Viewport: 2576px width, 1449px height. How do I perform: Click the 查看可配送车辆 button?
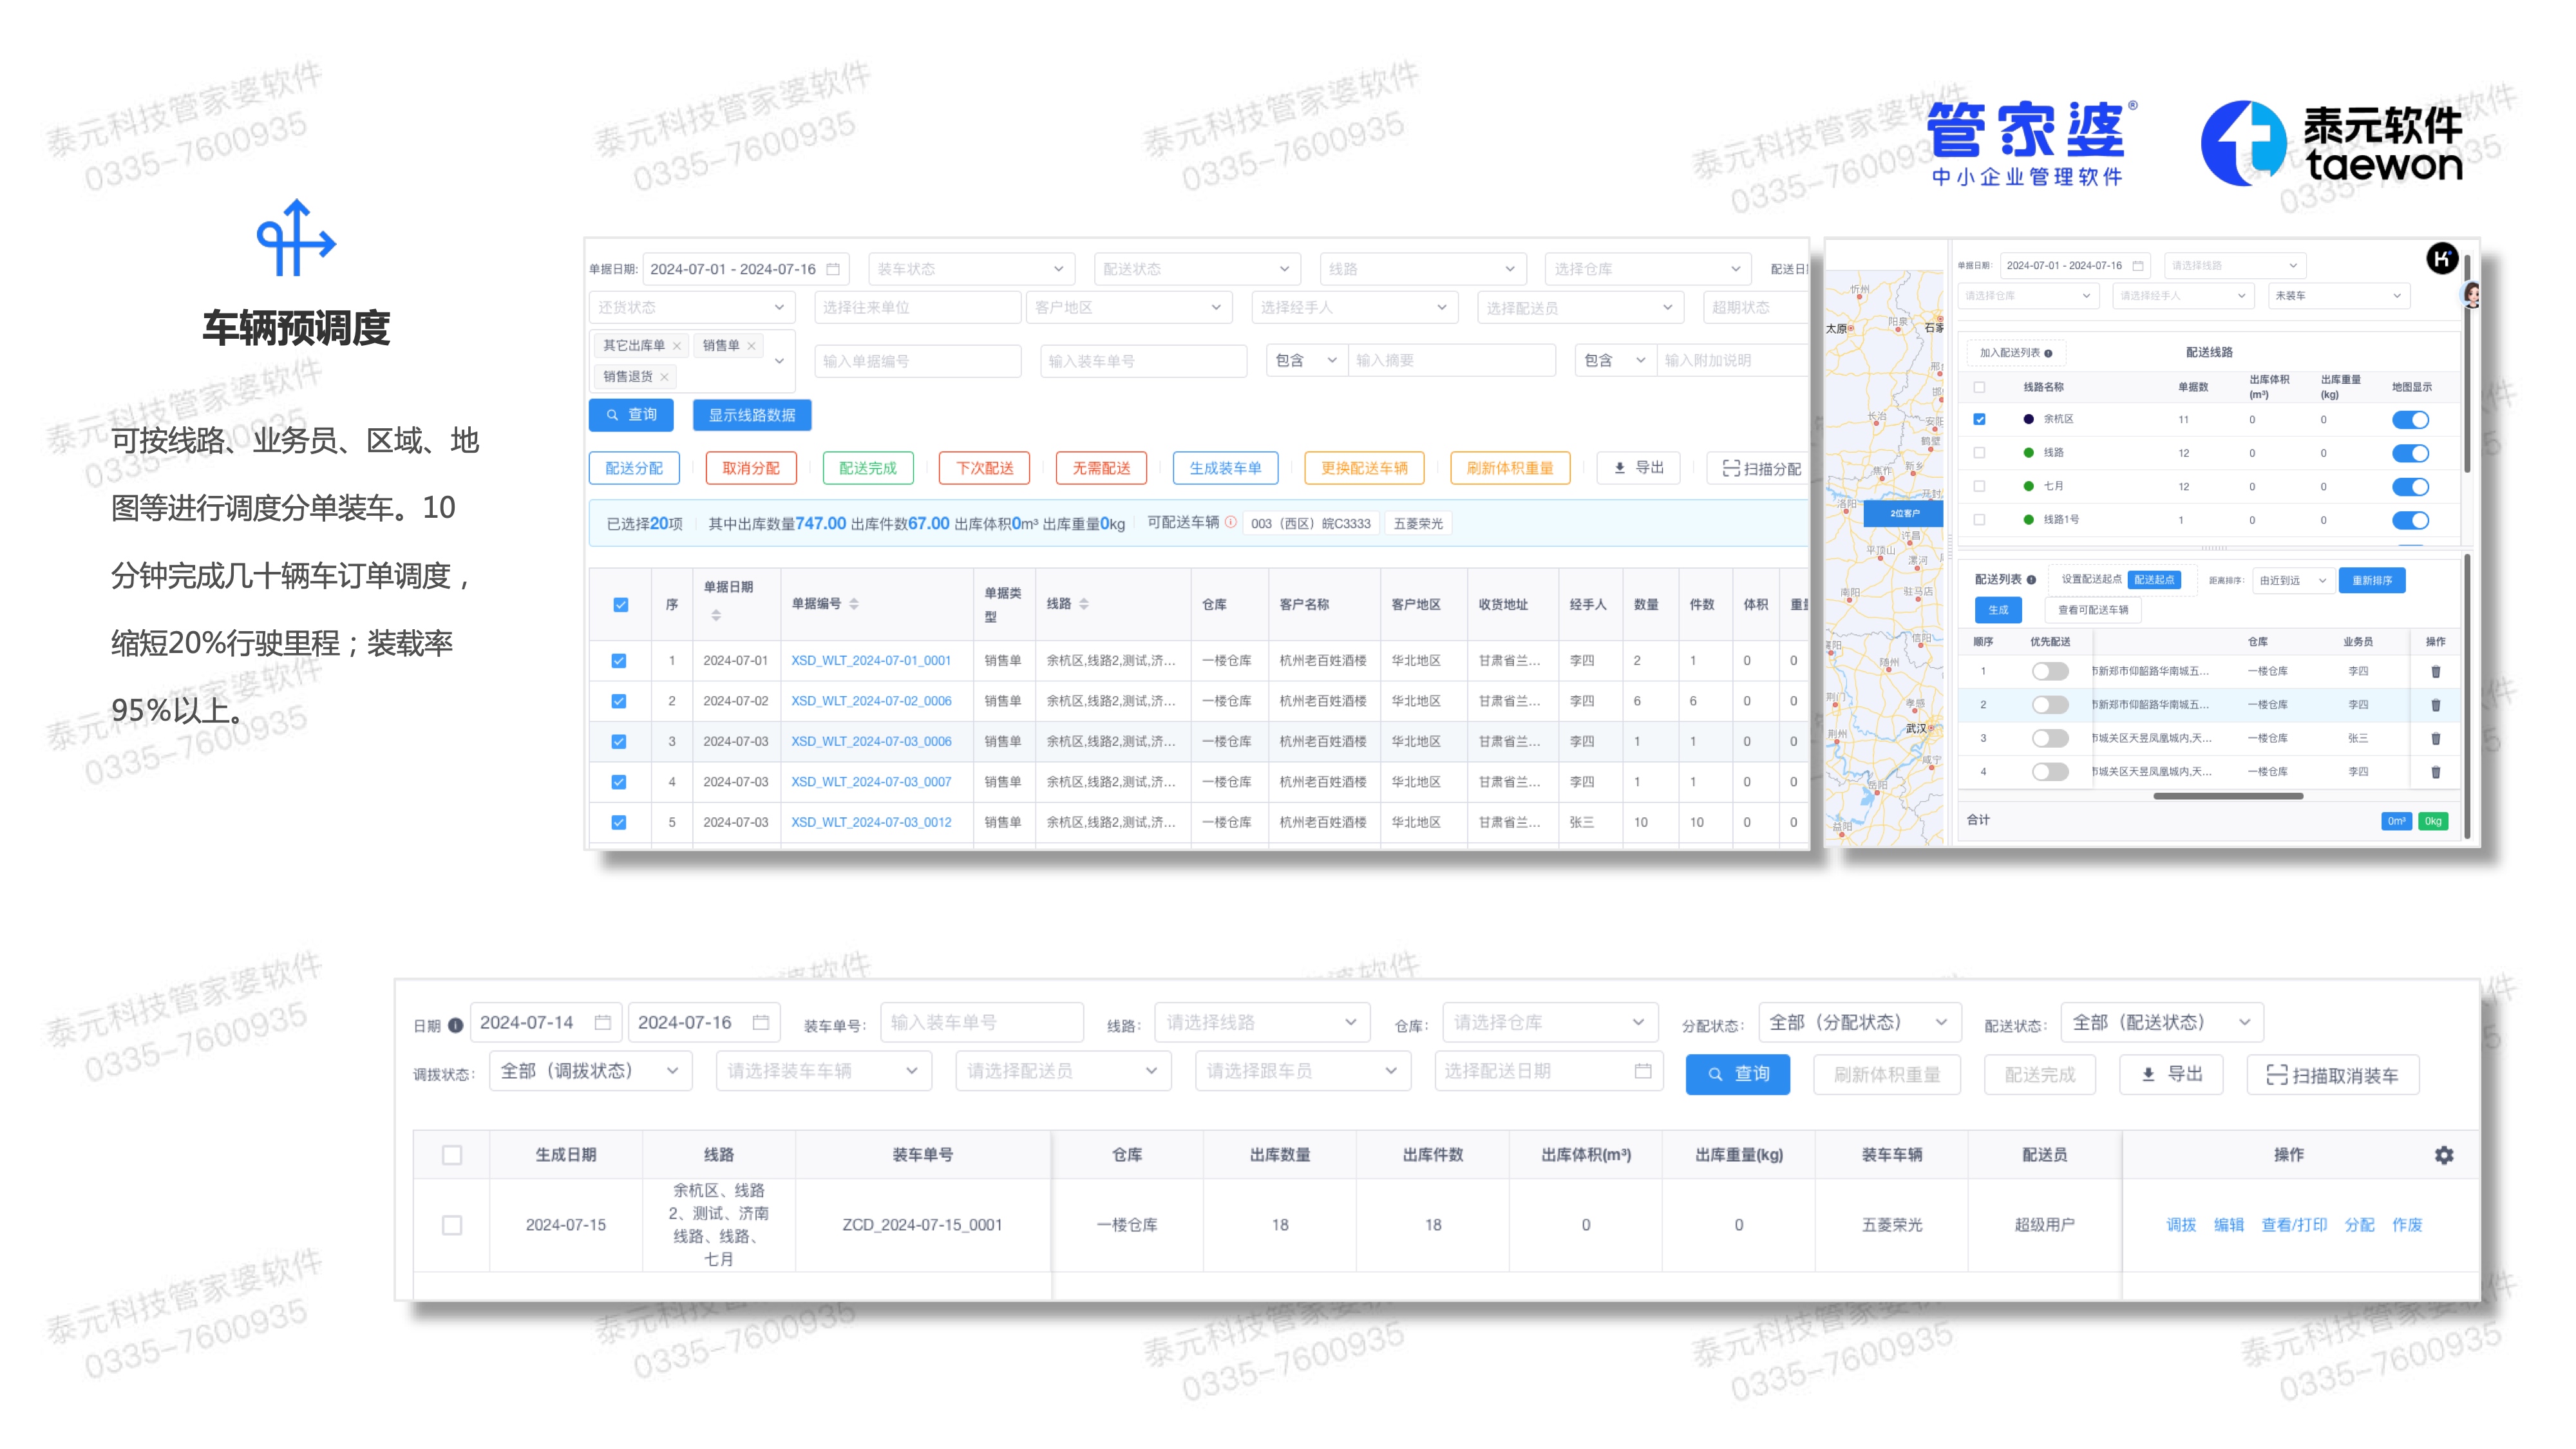click(2093, 610)
